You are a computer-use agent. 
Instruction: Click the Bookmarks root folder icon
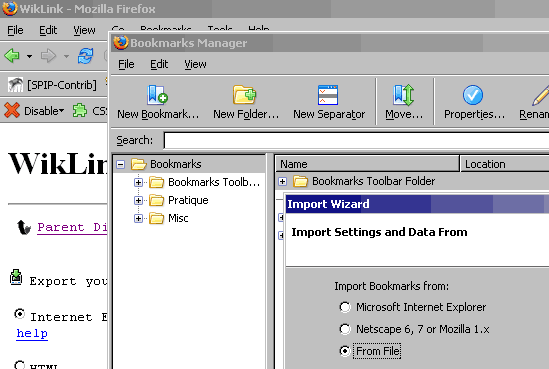click(x=138, y=164)
